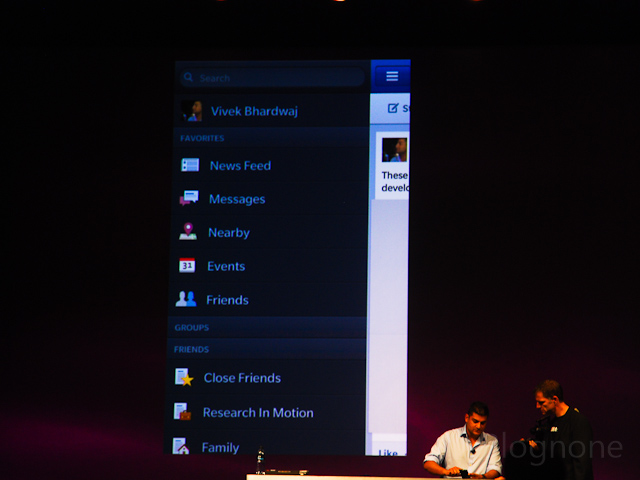Open Friends under Favorites
Screen dimensions: 640x480
point(227,300)
